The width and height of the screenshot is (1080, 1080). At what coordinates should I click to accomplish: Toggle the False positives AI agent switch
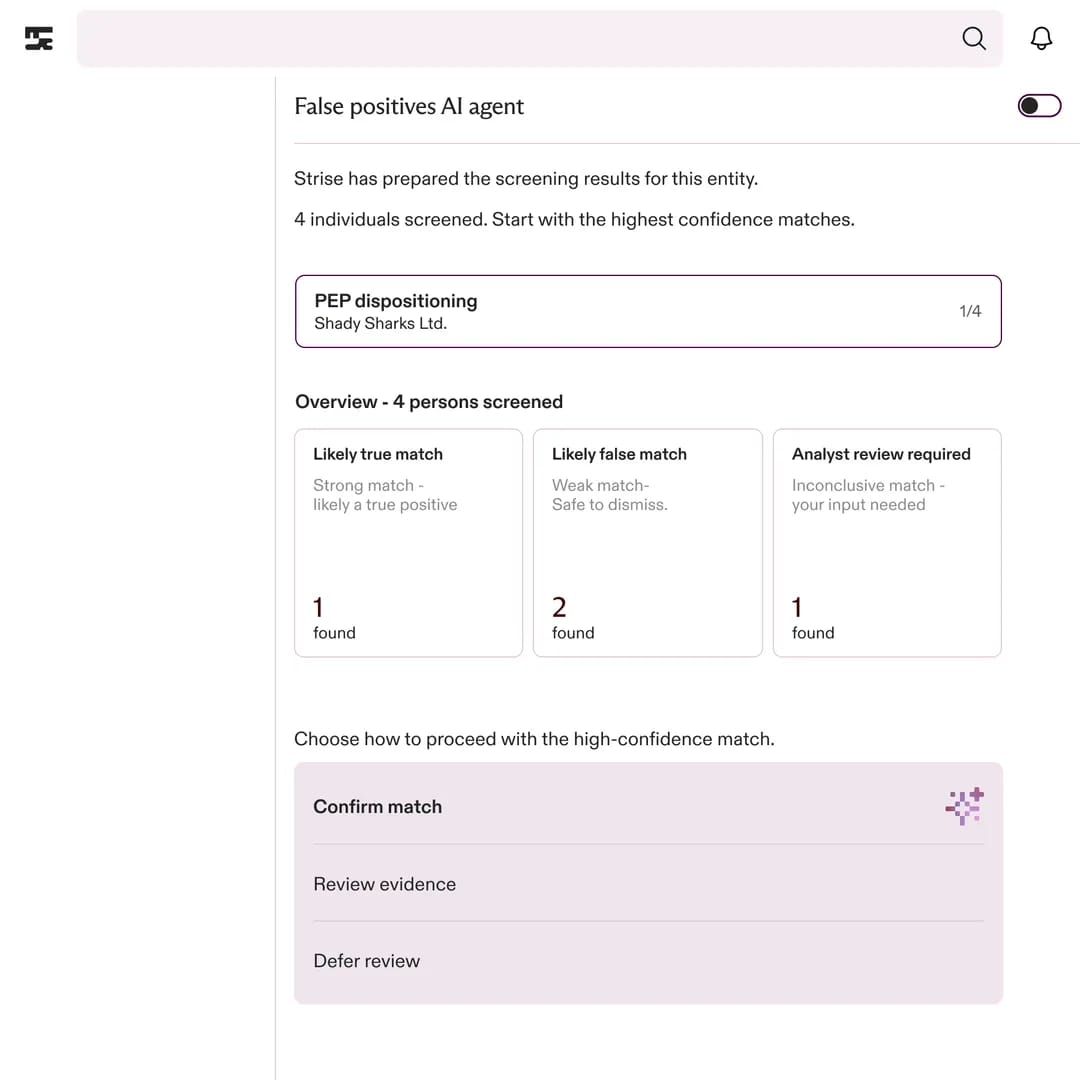(x=1039, y=106)
